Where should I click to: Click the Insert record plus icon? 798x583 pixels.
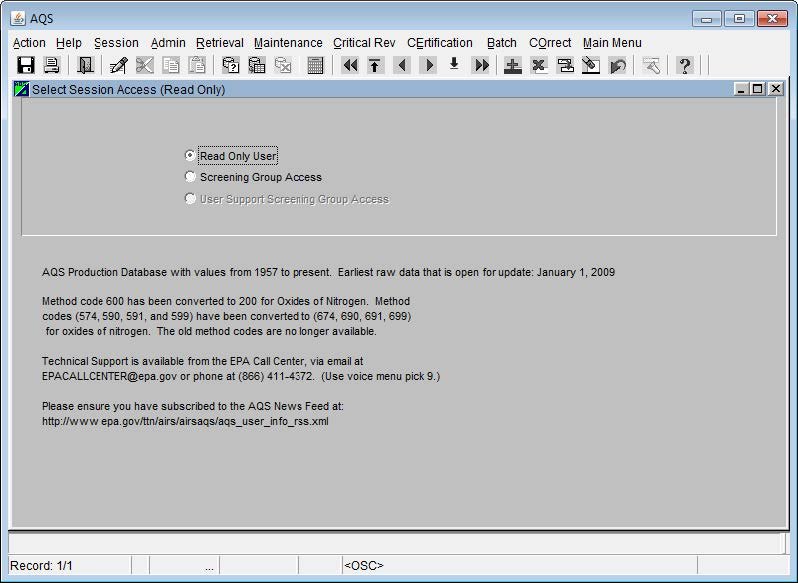point(513,66)
